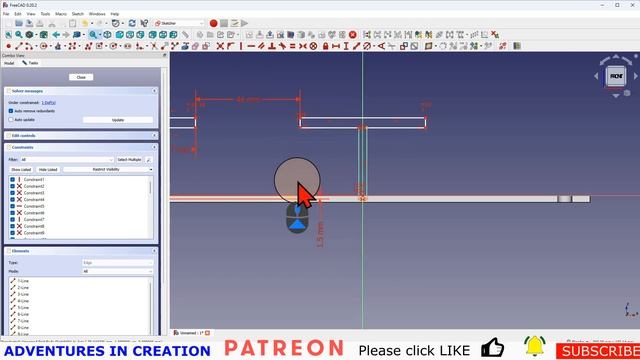The width and height of the screenshot is (640, 360).
Task: Open the Sketcher workbench dropdown
Action: [179, 23]
